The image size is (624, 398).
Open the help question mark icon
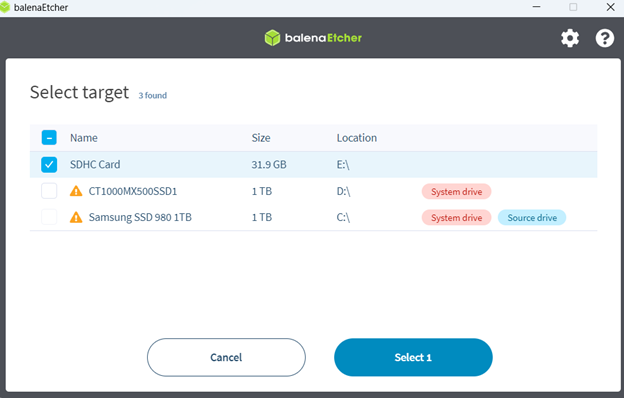click(604, 38)
